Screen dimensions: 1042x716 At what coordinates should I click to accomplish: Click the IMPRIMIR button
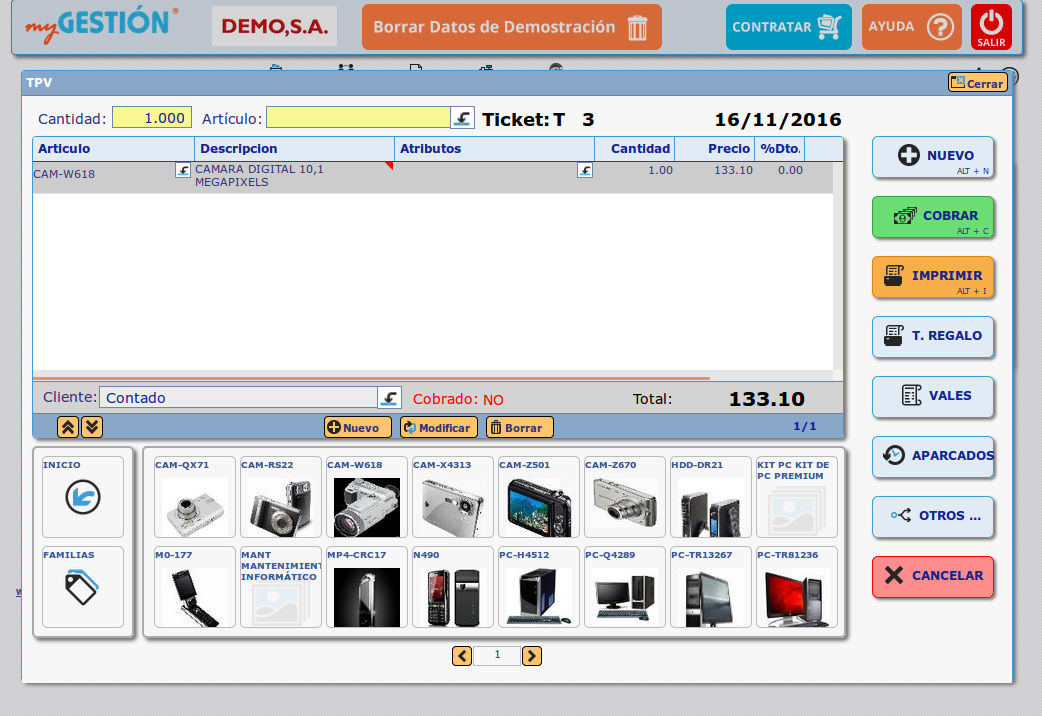coord(932,277)
